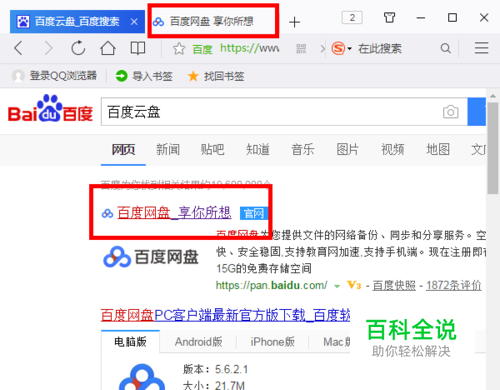Viewport: 500px width, 390px height.
Task: Add a new tab with plus button
Action: 294,22
